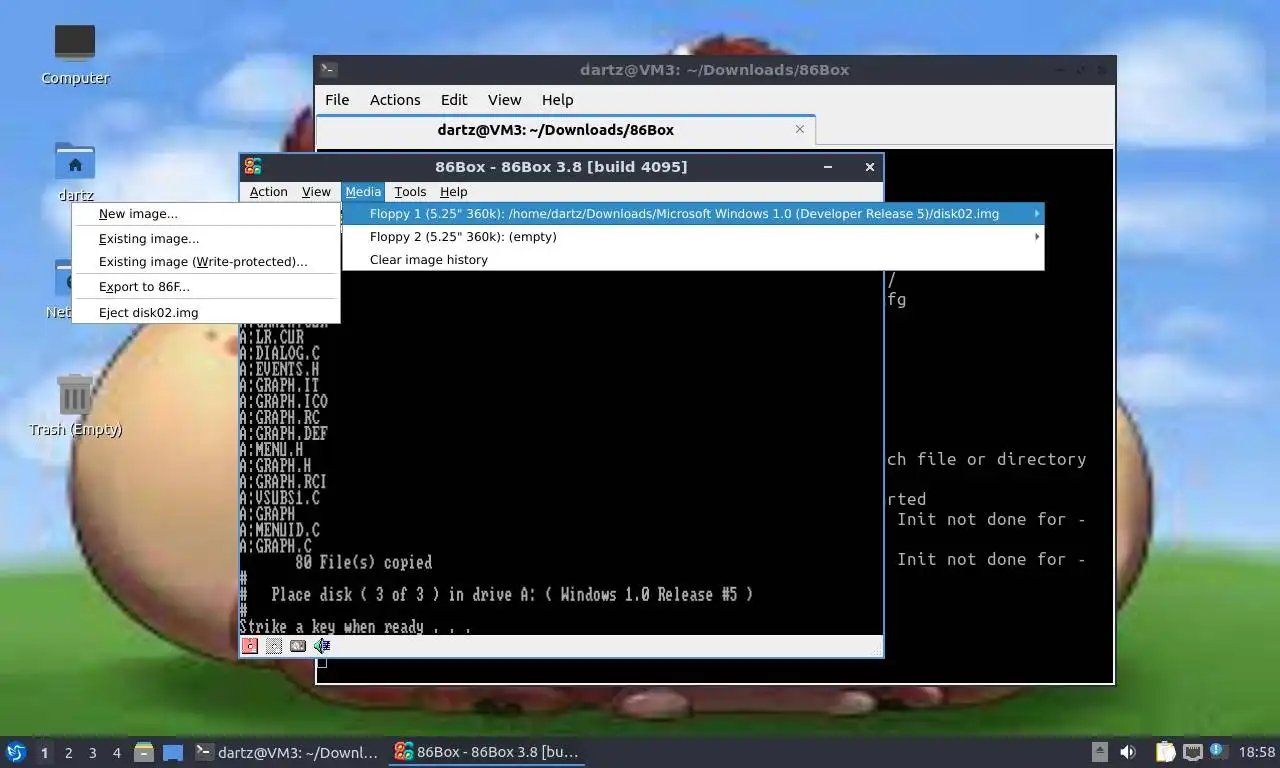Select Eject disk02.img menu entry
This screenshot has width=1280, height=768.
pyautogui.click(x=206, y=313)
